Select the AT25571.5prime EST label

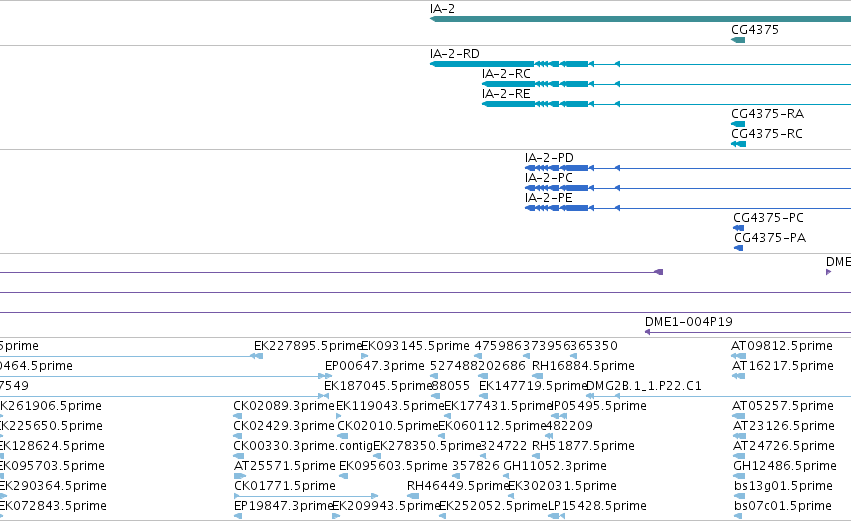tap(285, 466)
